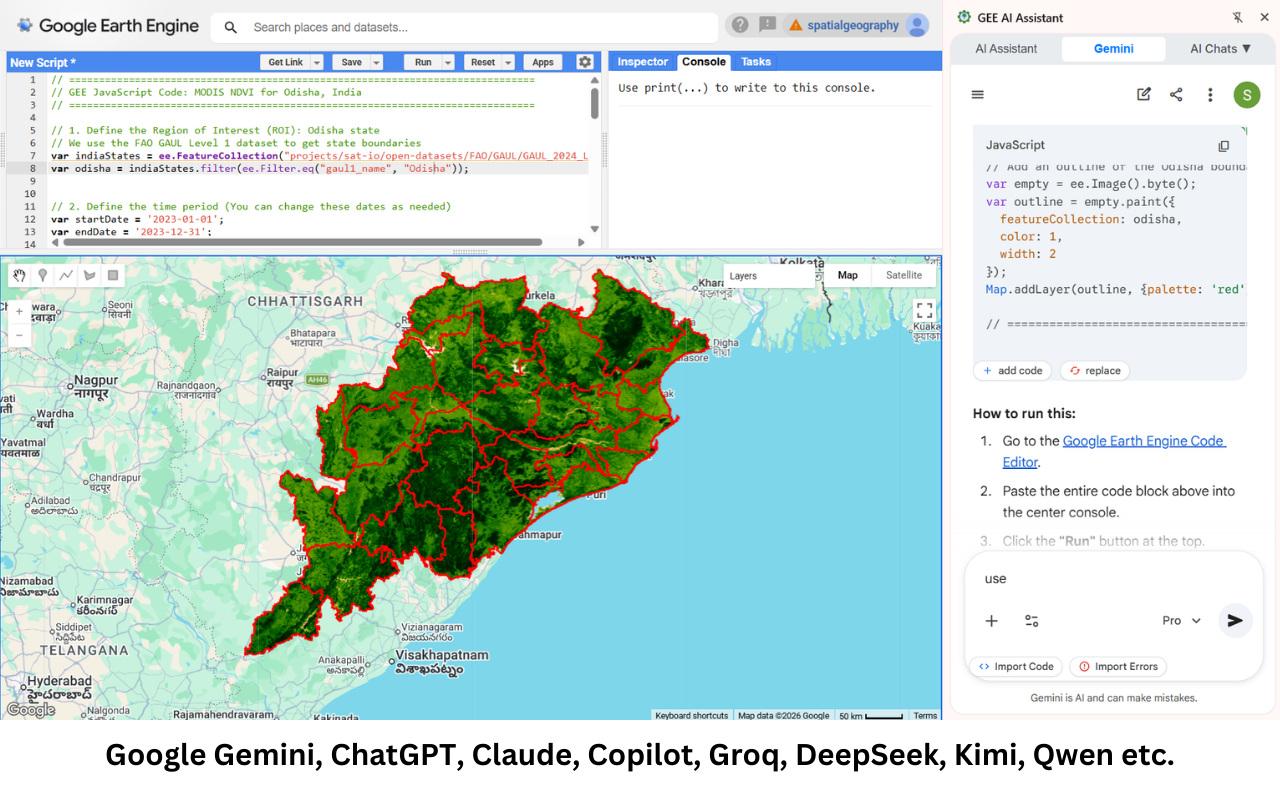Select the draw rectangle map tool
This screenshot has height=800, width=1280.
[x=112, y=275]
